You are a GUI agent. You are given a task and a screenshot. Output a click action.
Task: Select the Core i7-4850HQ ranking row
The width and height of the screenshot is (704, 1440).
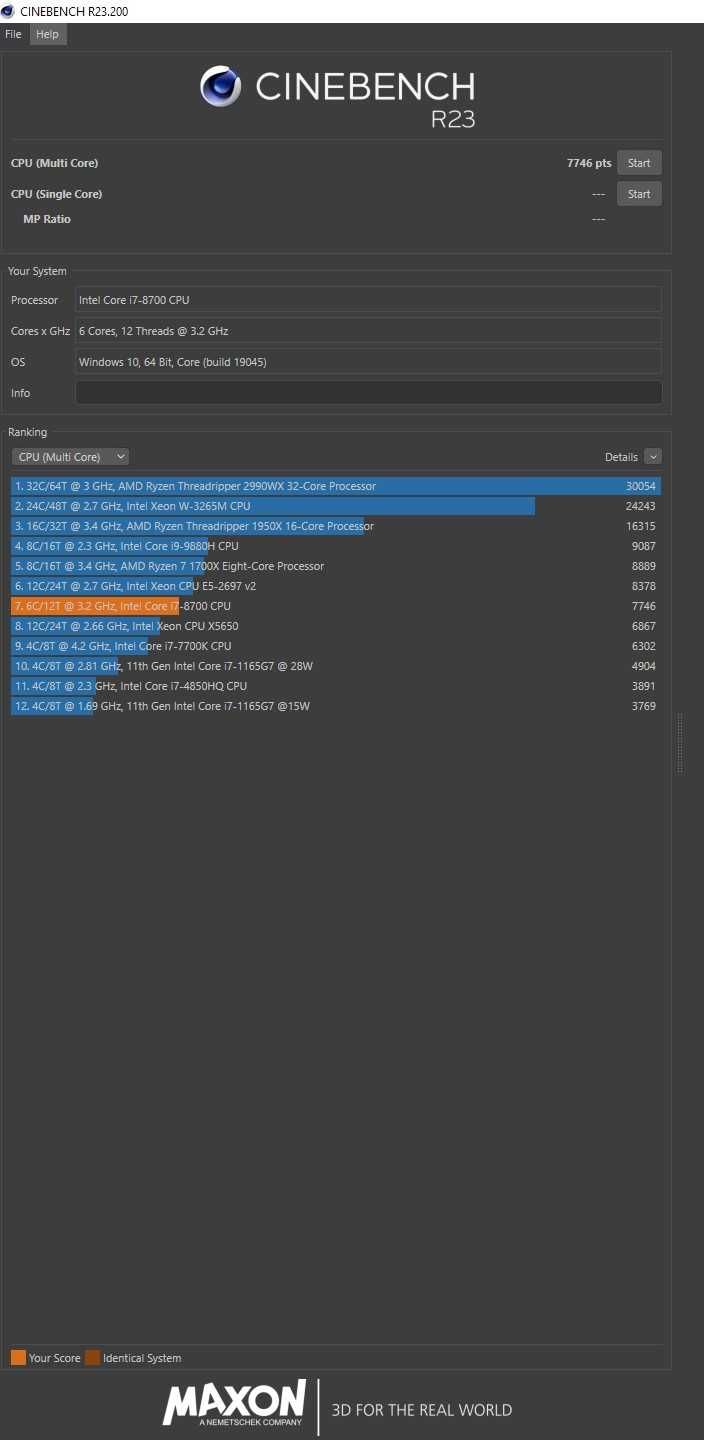point(336,686)
